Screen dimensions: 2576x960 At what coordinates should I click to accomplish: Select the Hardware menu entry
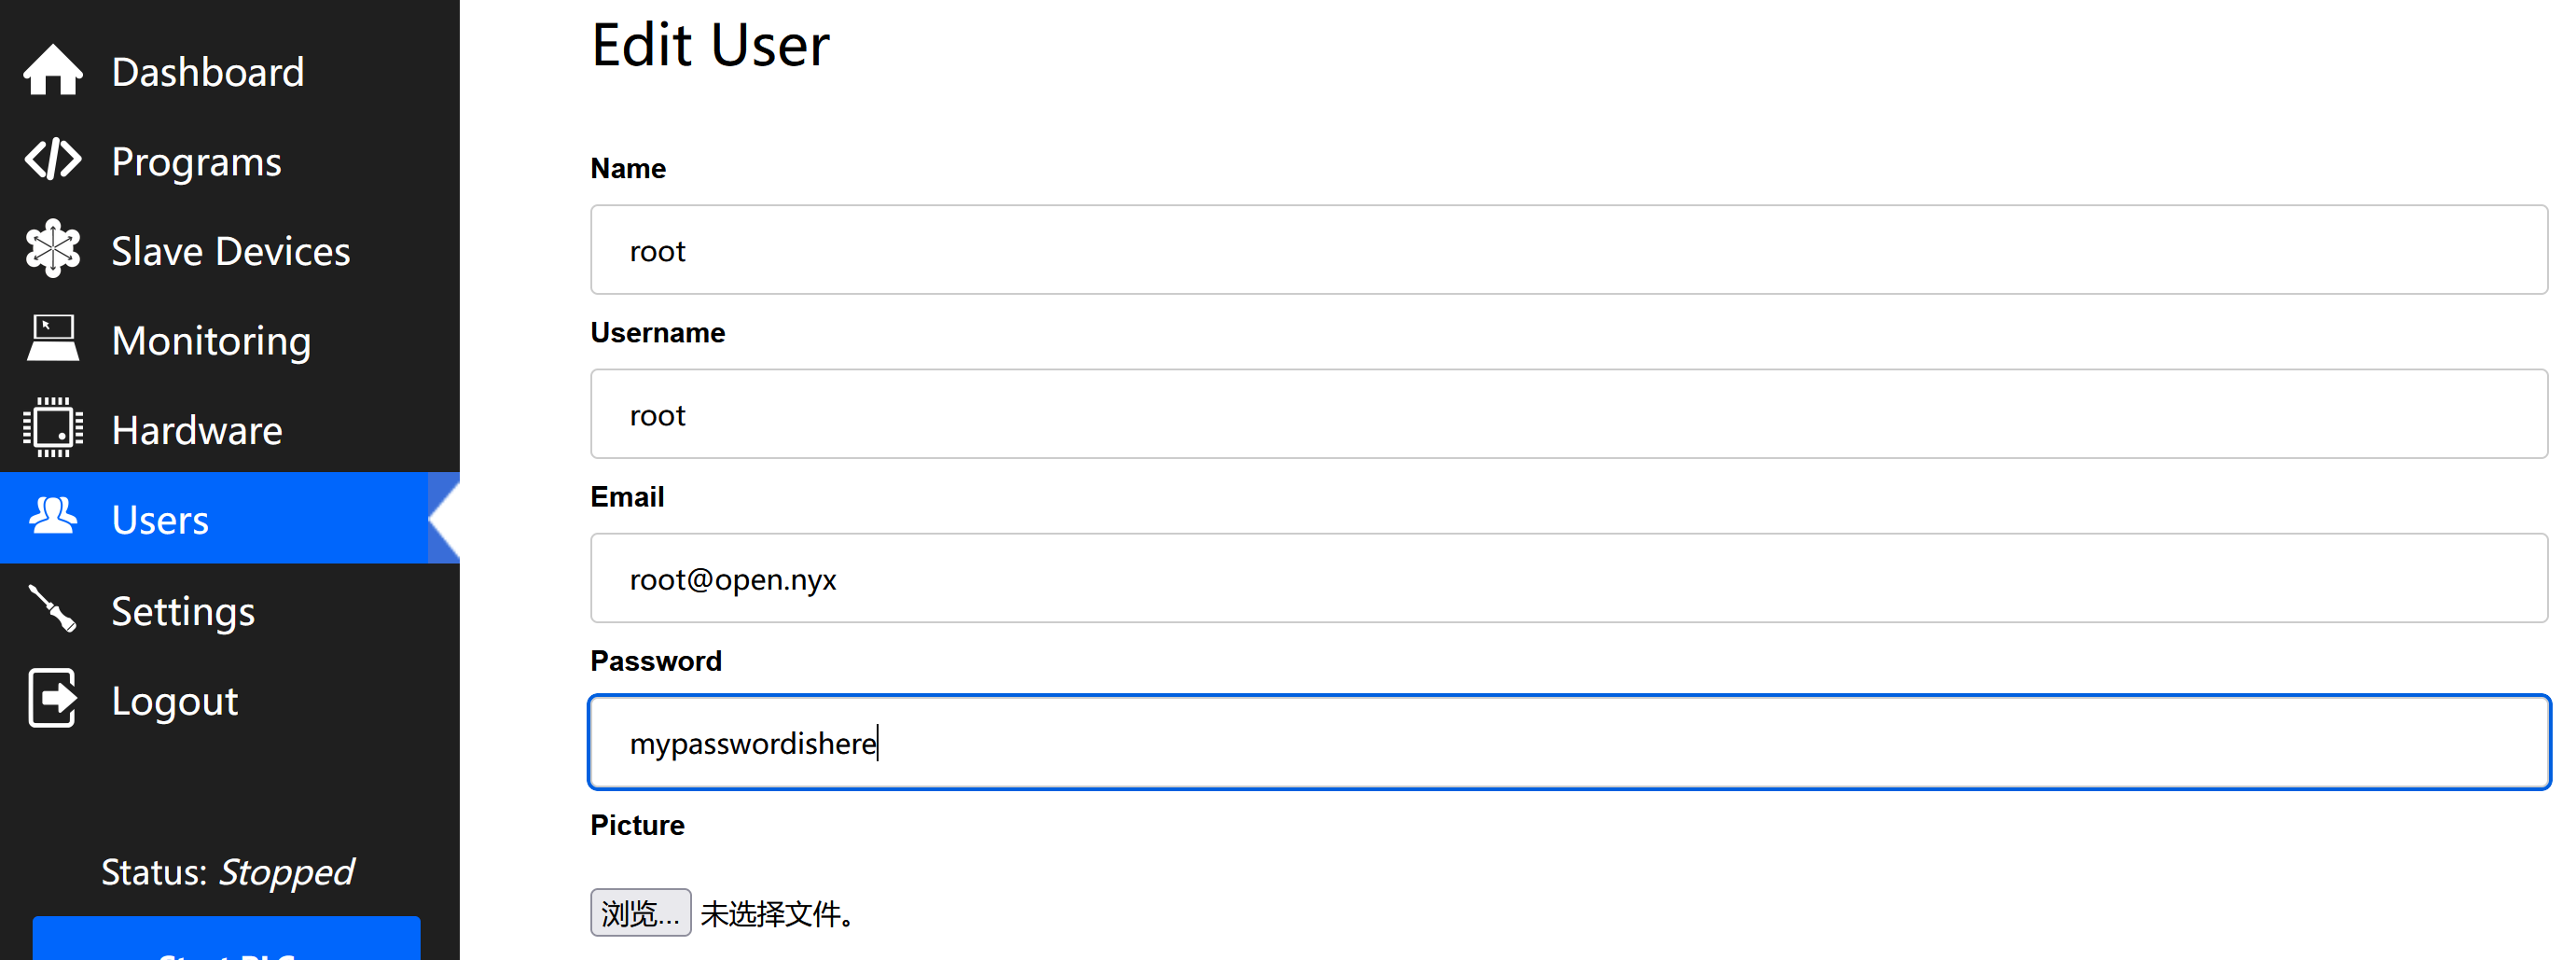coord(197,430)
